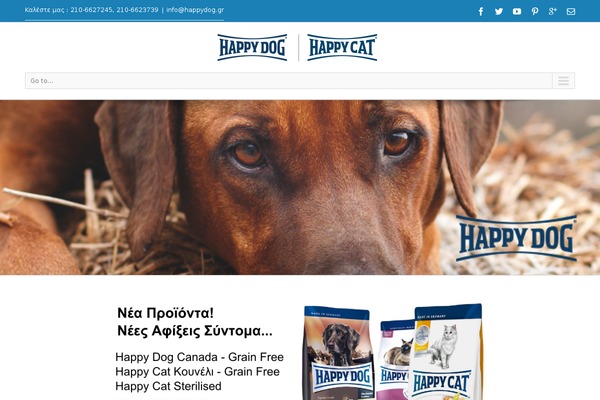Click the Happy Cat header logo

(342, 47)
